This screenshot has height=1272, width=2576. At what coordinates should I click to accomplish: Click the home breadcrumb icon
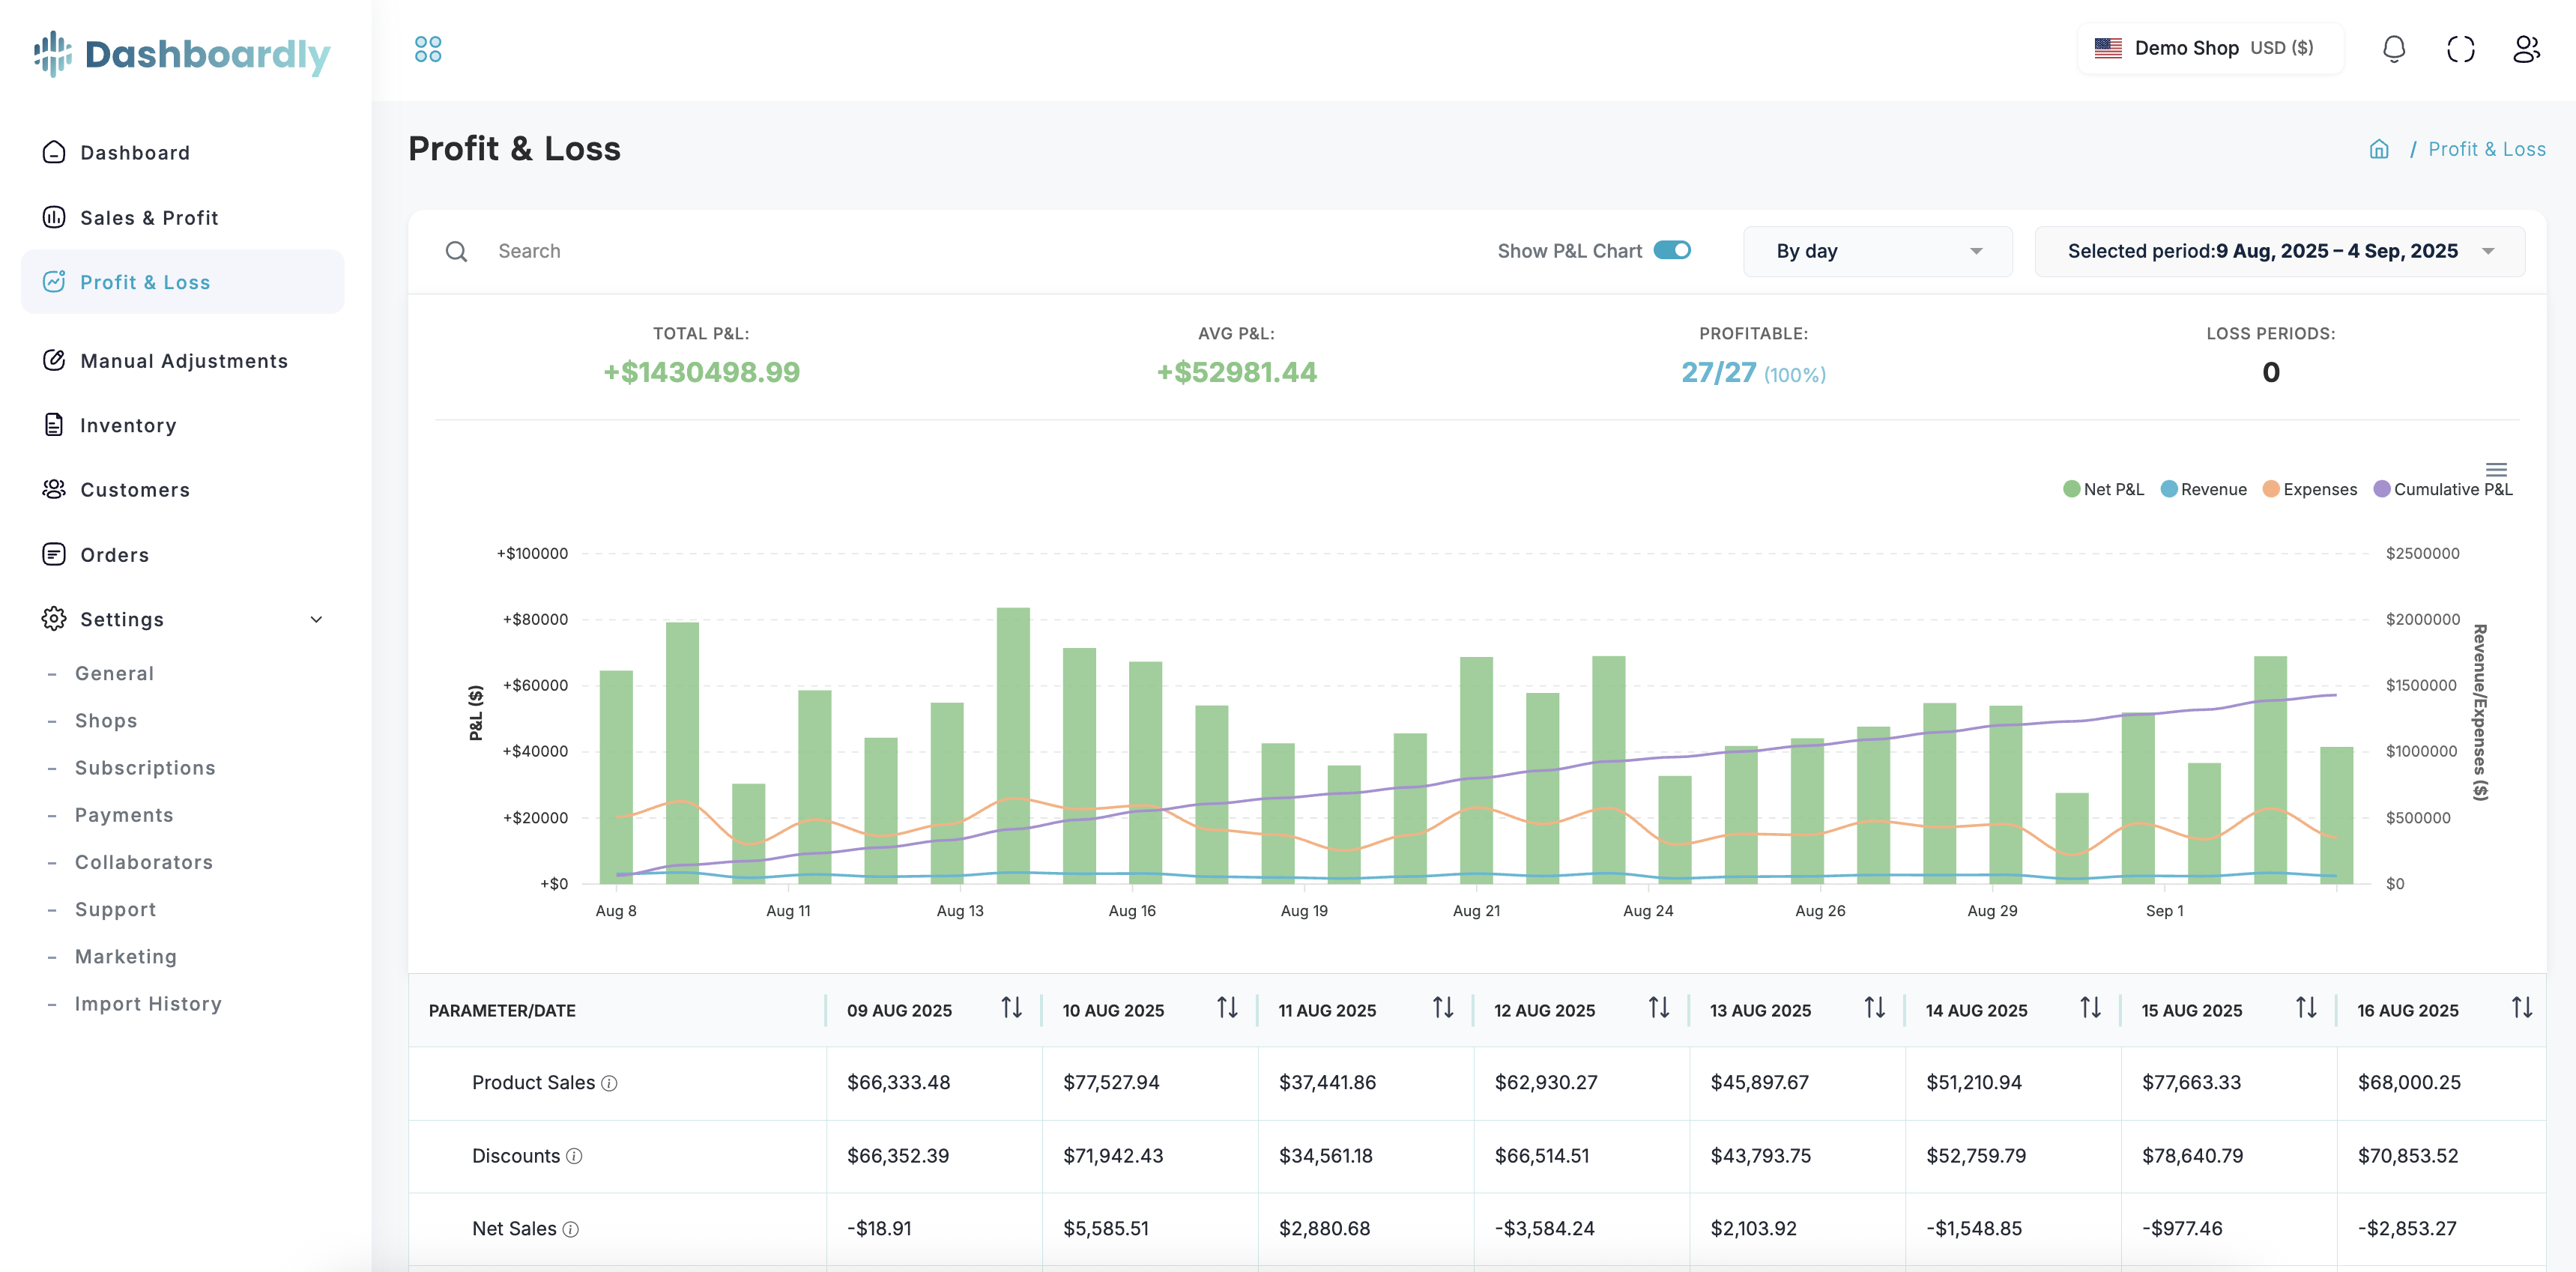tap(2379, 149)
